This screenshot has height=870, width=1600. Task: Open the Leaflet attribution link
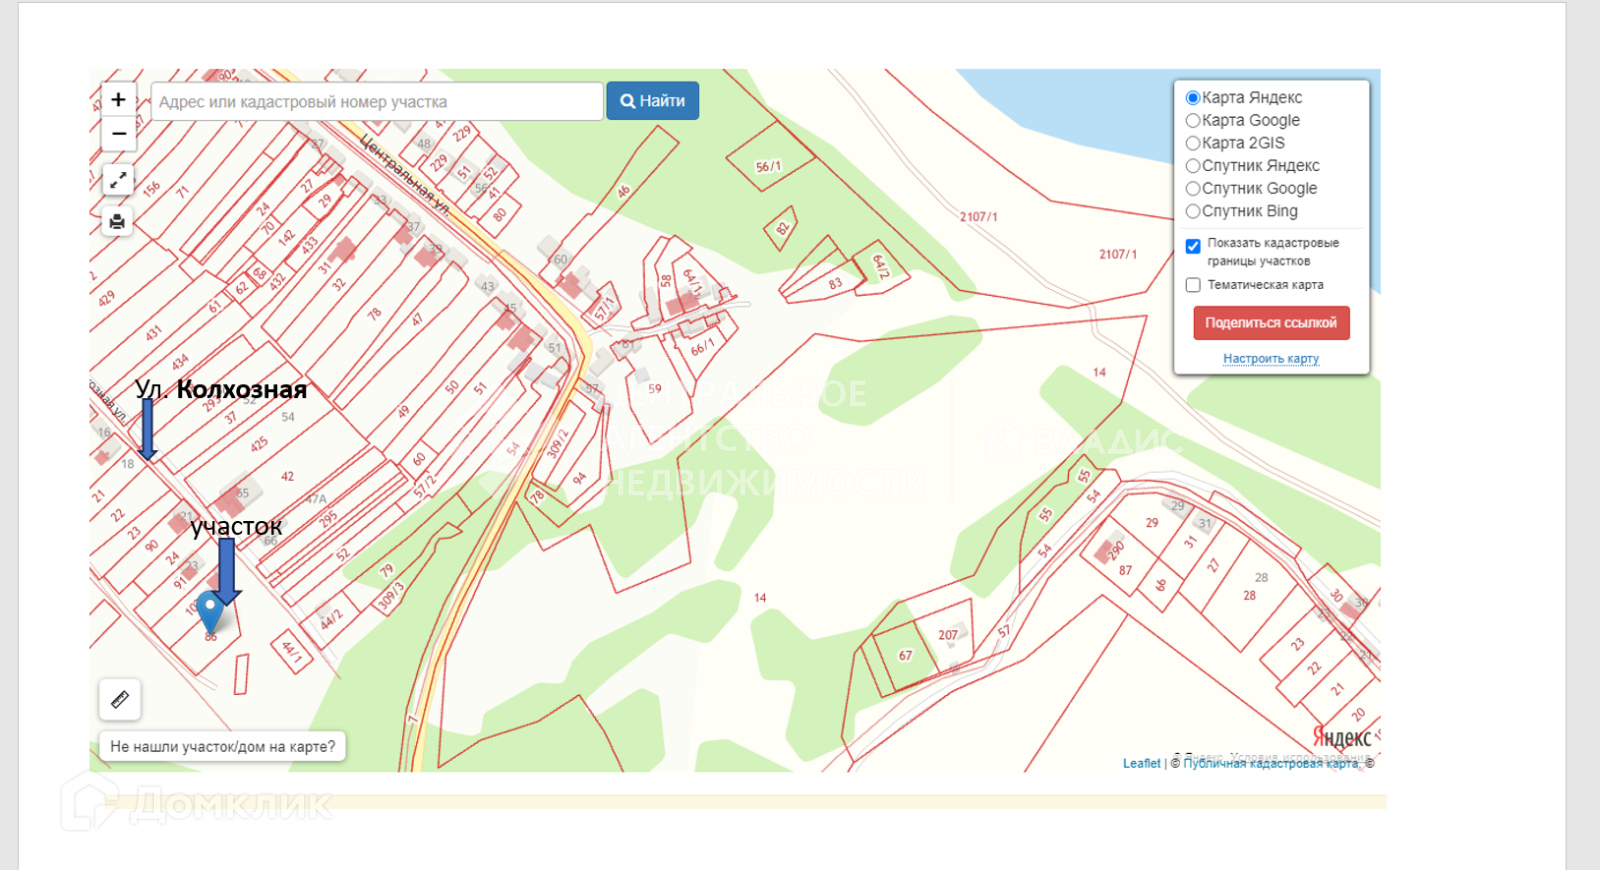tap(1141, 763)
